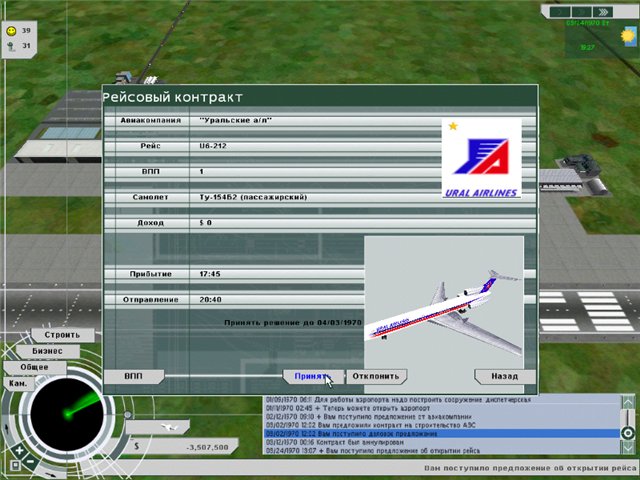Open the Бизнес business menu
640x480 pixels.
coord(48,351)
